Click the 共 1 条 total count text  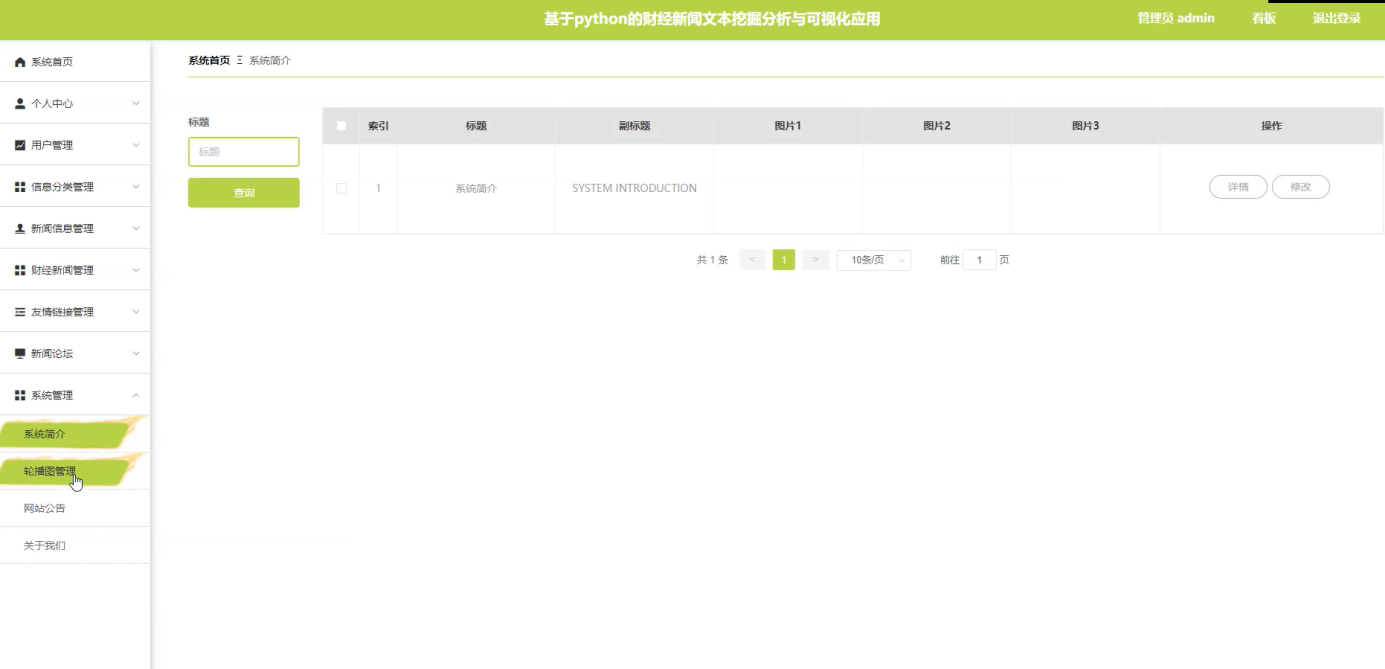[x=712, y=260]
